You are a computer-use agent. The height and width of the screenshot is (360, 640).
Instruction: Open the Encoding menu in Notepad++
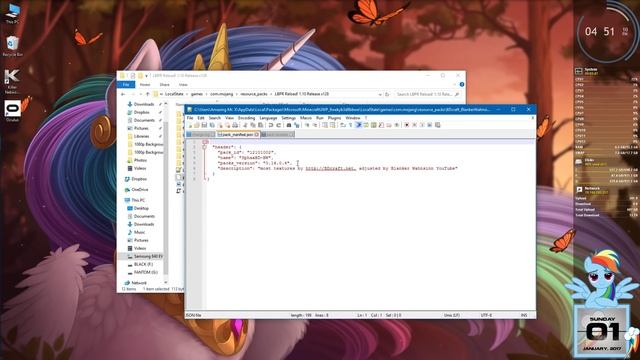point(246,118)
